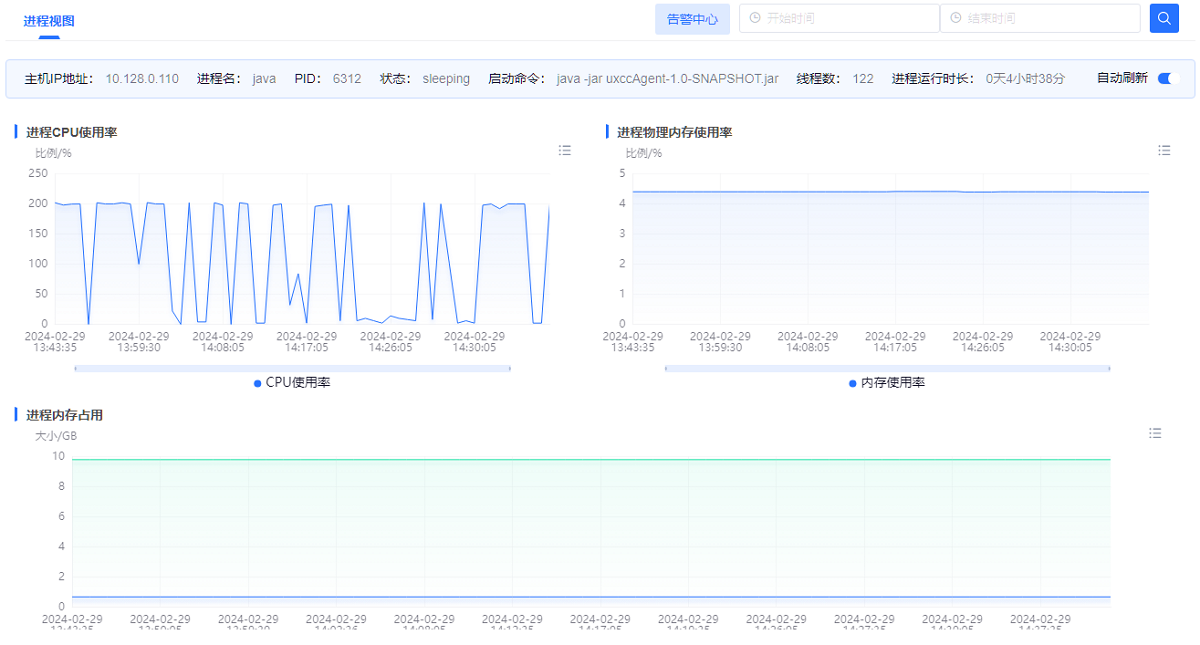
Task: Click the startup command java -jar text
Action: tap(667, 78)
